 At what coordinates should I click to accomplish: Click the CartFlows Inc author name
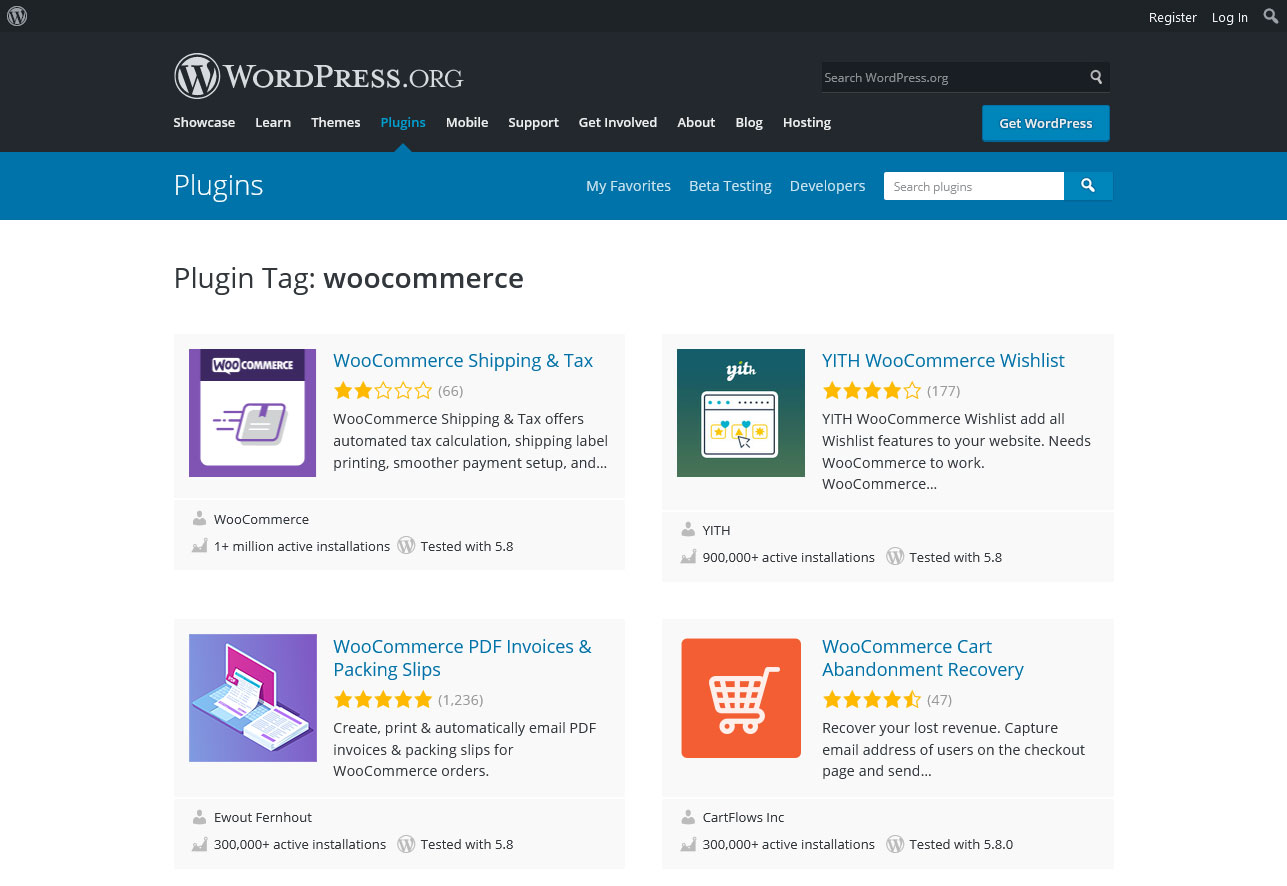pyautogui.click(x=743, y=817)
